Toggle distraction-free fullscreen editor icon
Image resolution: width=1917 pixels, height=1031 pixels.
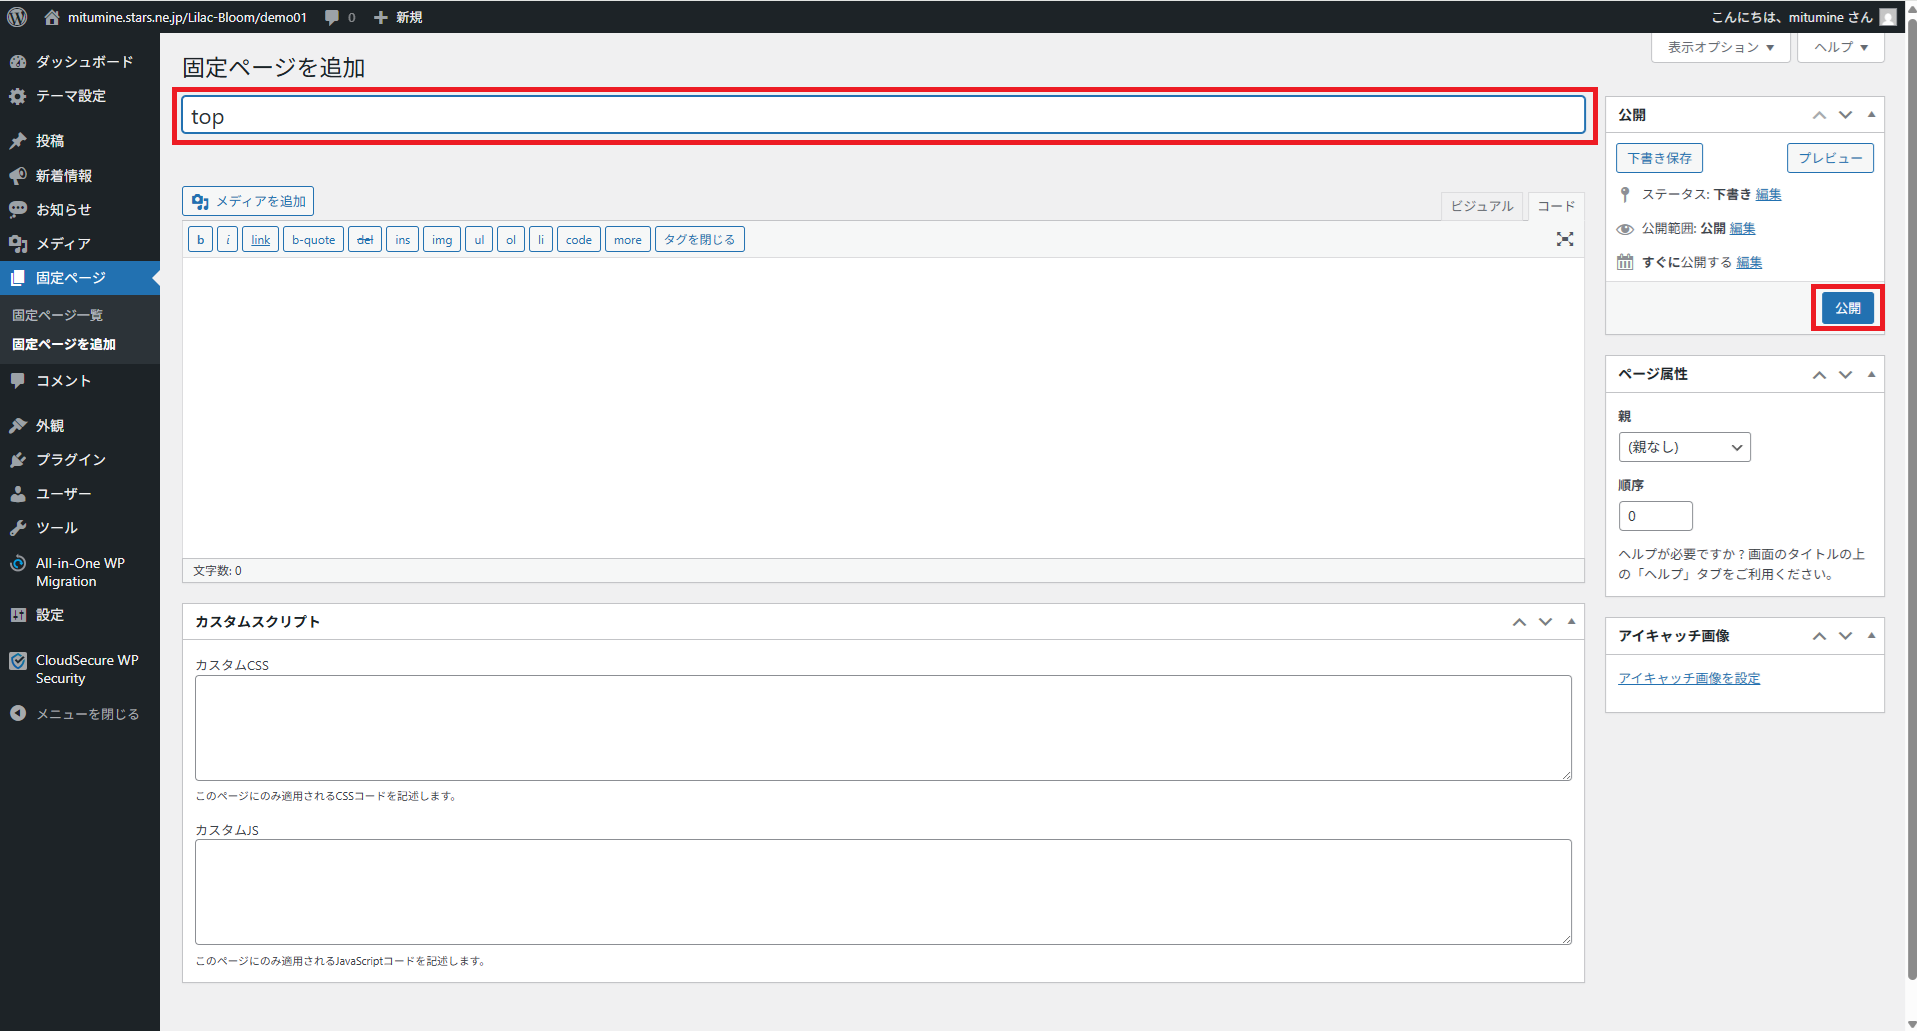click(x=1564, y=239)
